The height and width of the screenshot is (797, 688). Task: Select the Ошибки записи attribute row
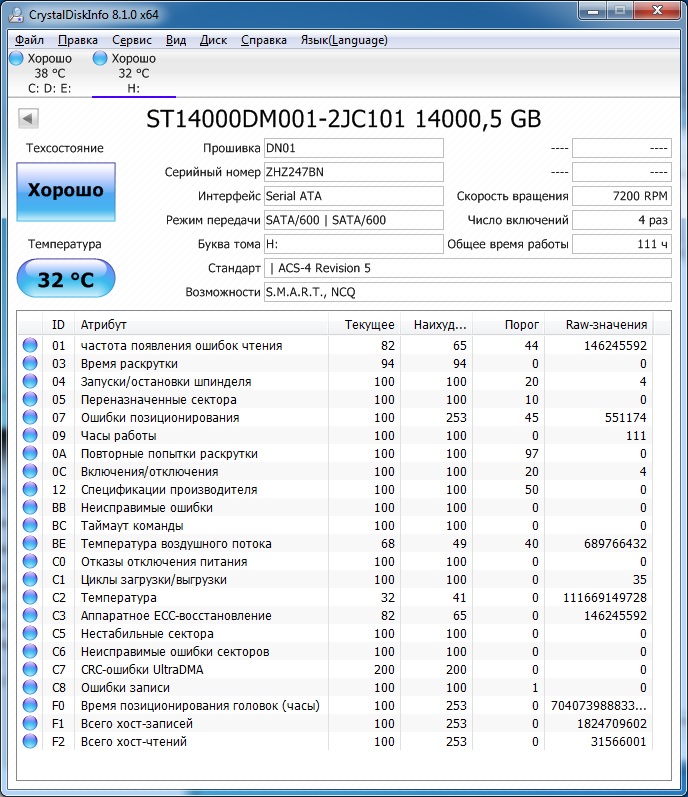click(335, 687)
